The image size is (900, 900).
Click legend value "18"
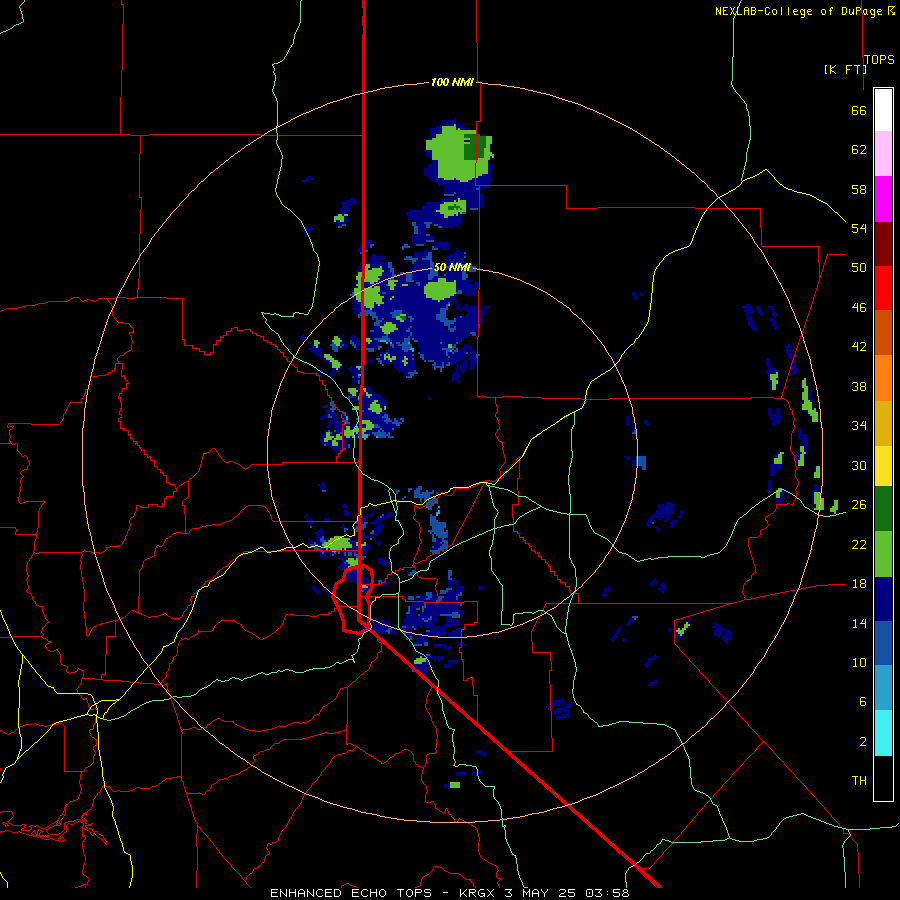pos(859,584)
